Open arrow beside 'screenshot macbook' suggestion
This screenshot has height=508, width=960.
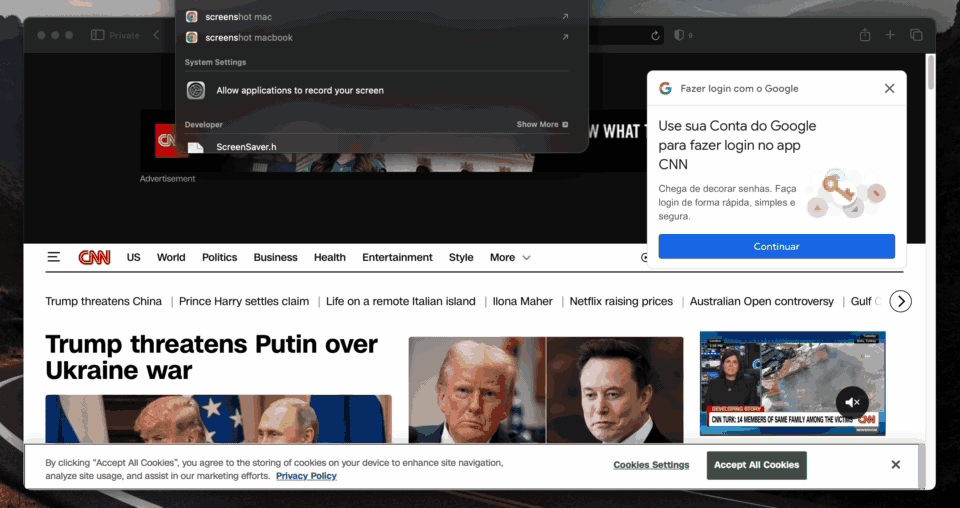point(565,37)
